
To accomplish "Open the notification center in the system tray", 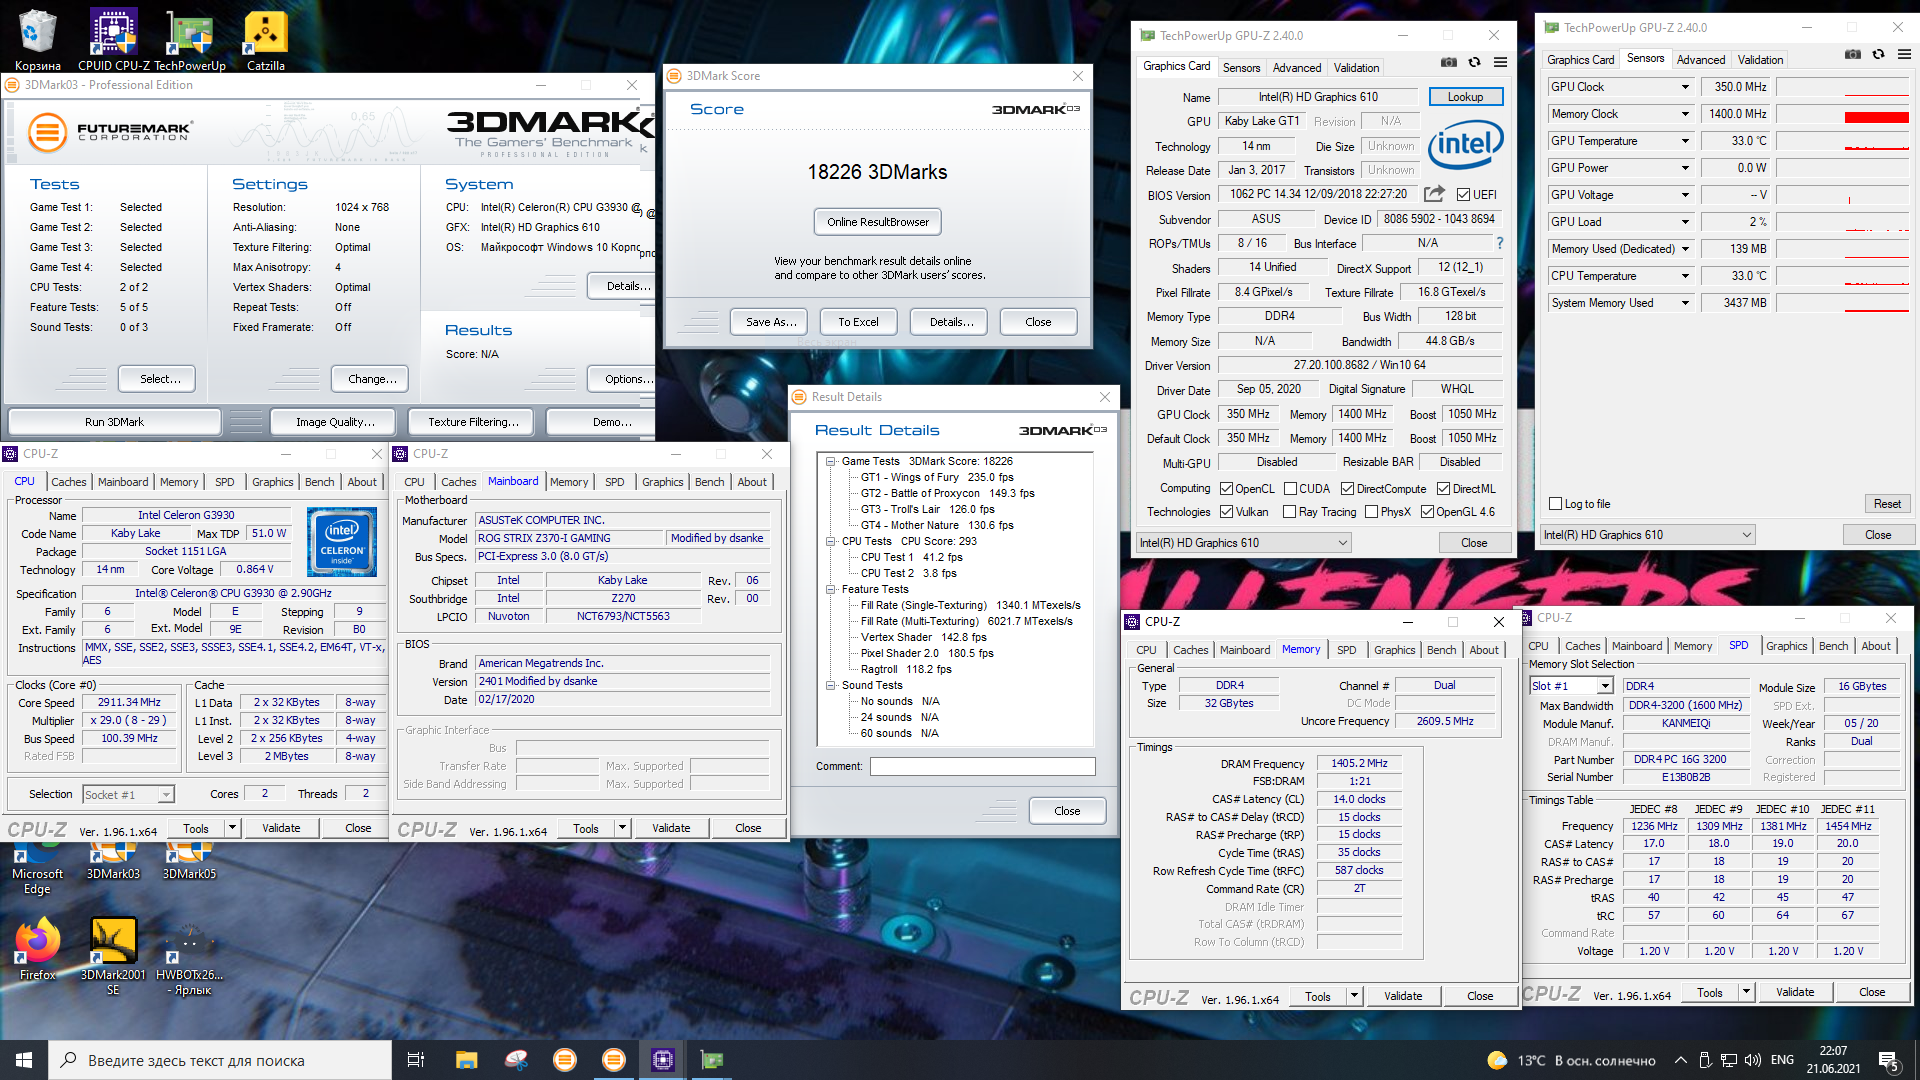I will pyautogui.click(x=1889, y=1060).
